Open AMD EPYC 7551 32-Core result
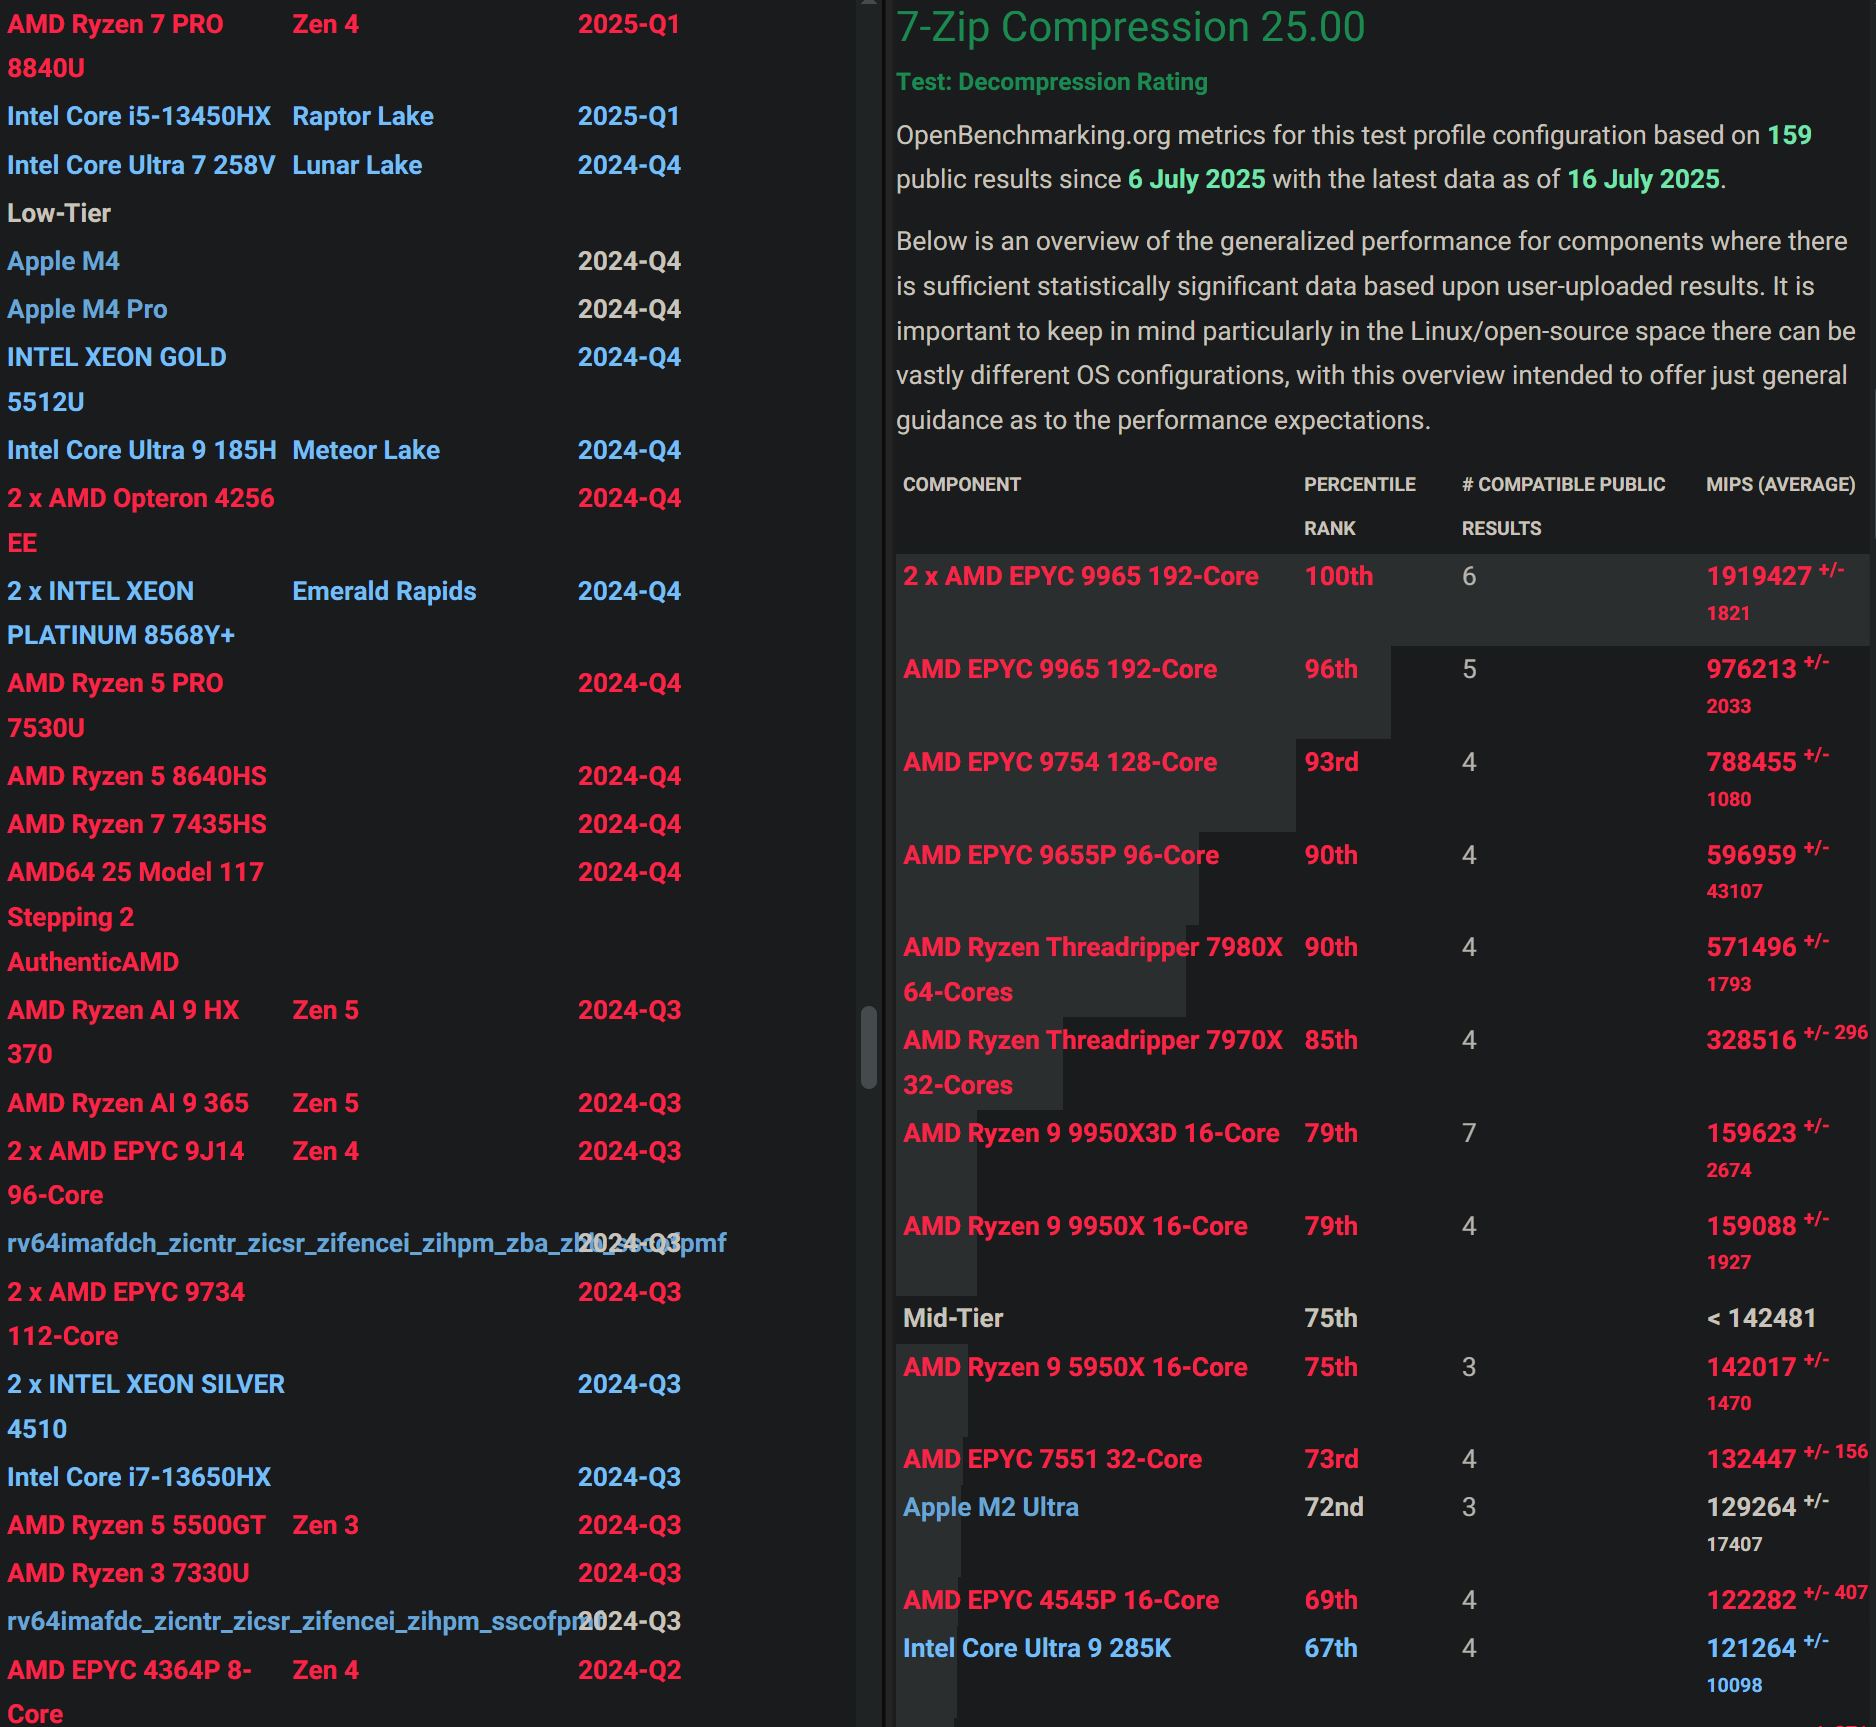Image resolution: width=1876 pixels, height=1727 pixels. click(1052, 1459)
